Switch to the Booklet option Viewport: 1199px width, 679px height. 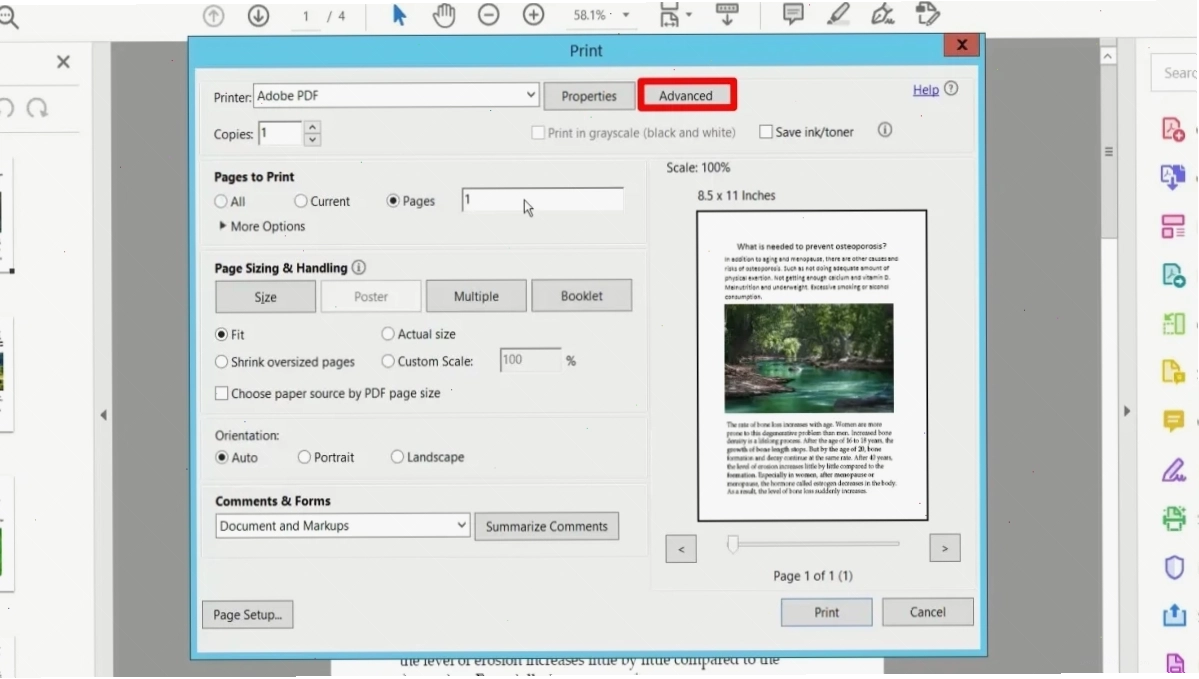pyautogui.click(x=581, y=295)
